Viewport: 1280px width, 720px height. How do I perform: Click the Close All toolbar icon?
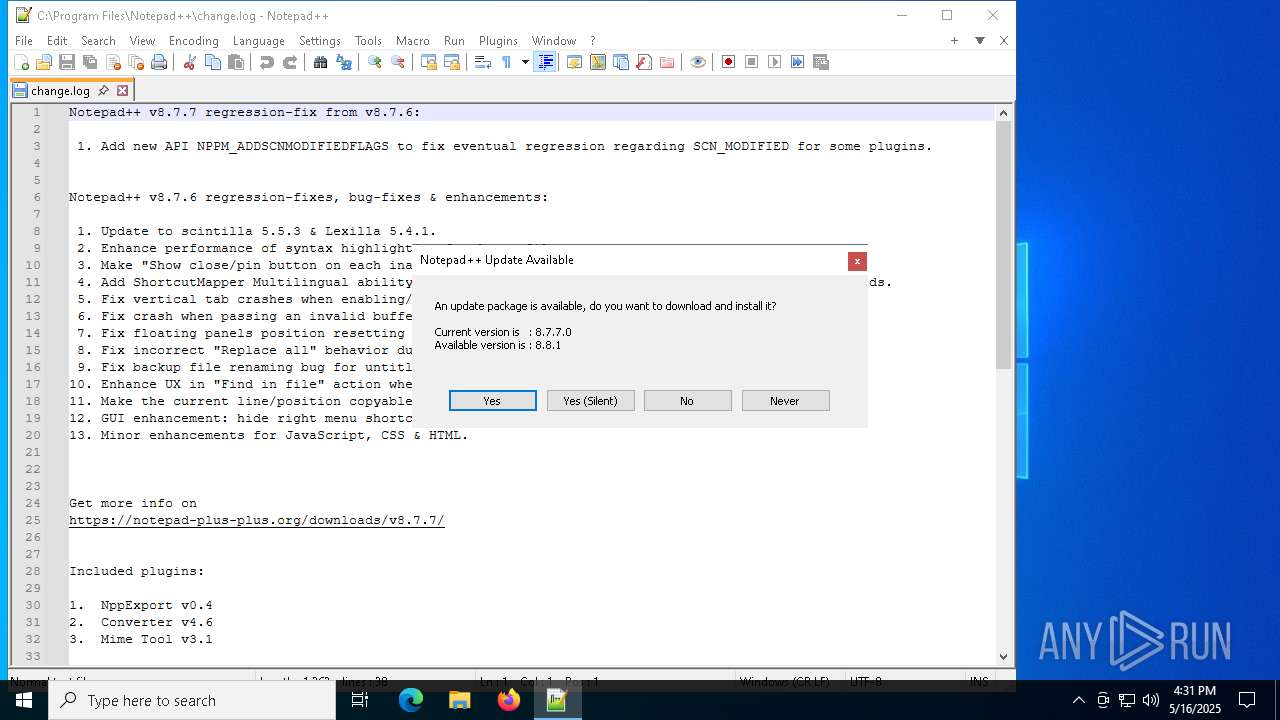(x=136, y=62)
